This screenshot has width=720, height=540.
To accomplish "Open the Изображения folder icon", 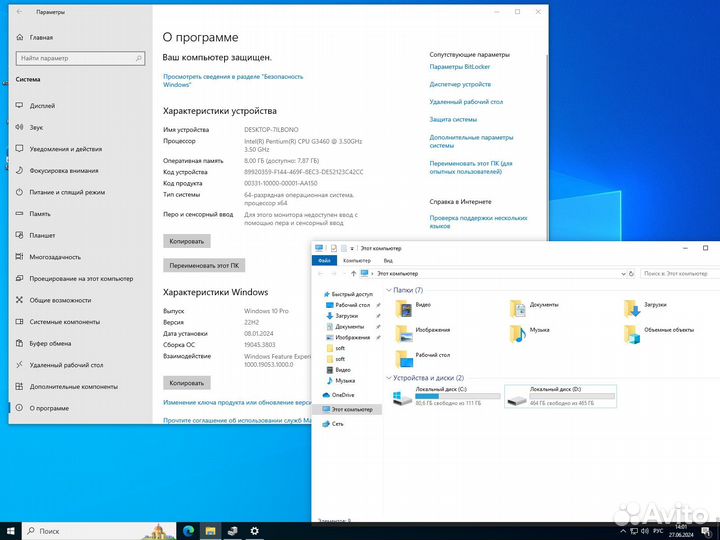I will [x=404, y=334].
